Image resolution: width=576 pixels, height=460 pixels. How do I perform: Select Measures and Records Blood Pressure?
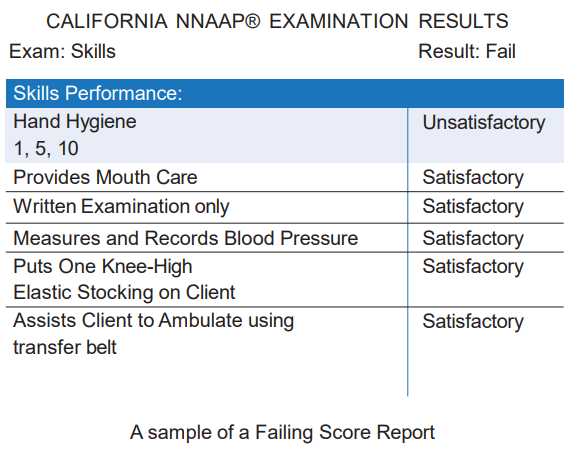coord(186,238)
